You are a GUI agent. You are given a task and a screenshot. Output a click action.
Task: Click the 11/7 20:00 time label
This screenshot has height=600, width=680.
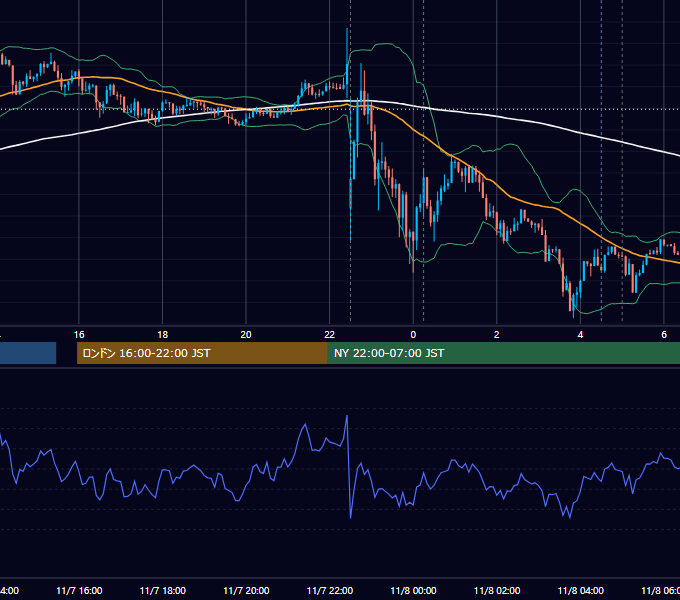(x=246, y=590)
